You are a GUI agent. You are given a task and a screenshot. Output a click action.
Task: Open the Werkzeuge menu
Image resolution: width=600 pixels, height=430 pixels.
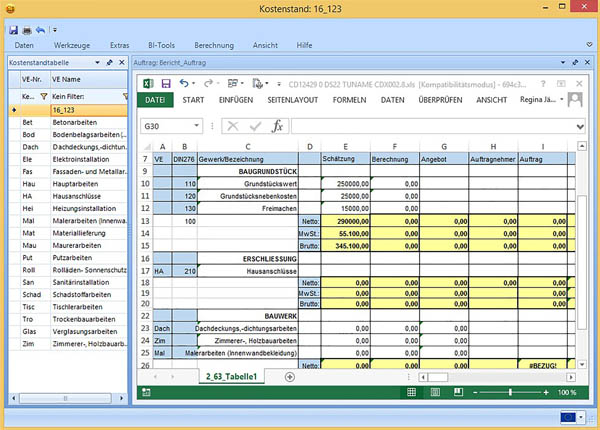tap(72, 45)
